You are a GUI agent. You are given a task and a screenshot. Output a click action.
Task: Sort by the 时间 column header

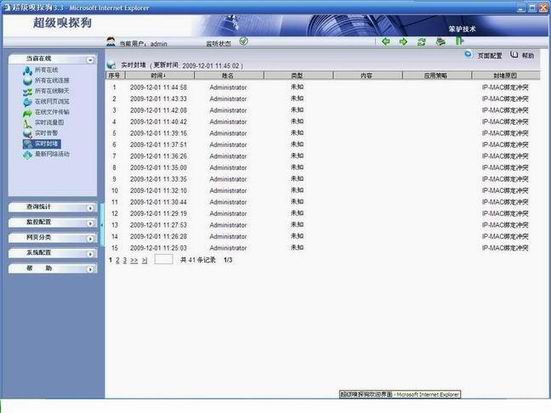click(x=159, y=75)
